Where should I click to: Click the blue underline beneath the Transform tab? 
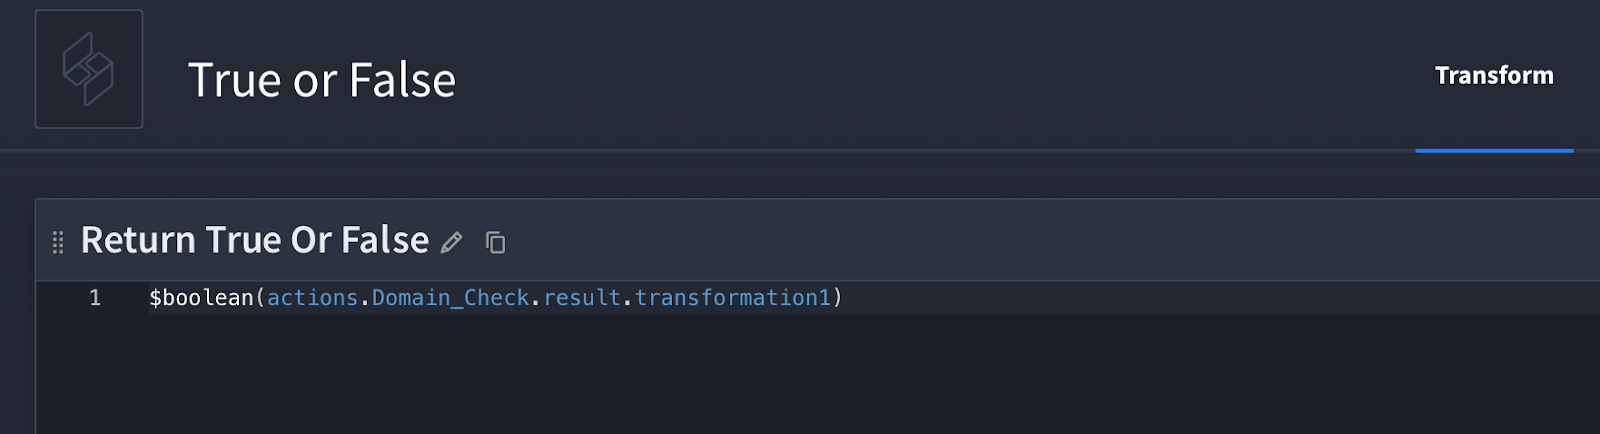1494,150
